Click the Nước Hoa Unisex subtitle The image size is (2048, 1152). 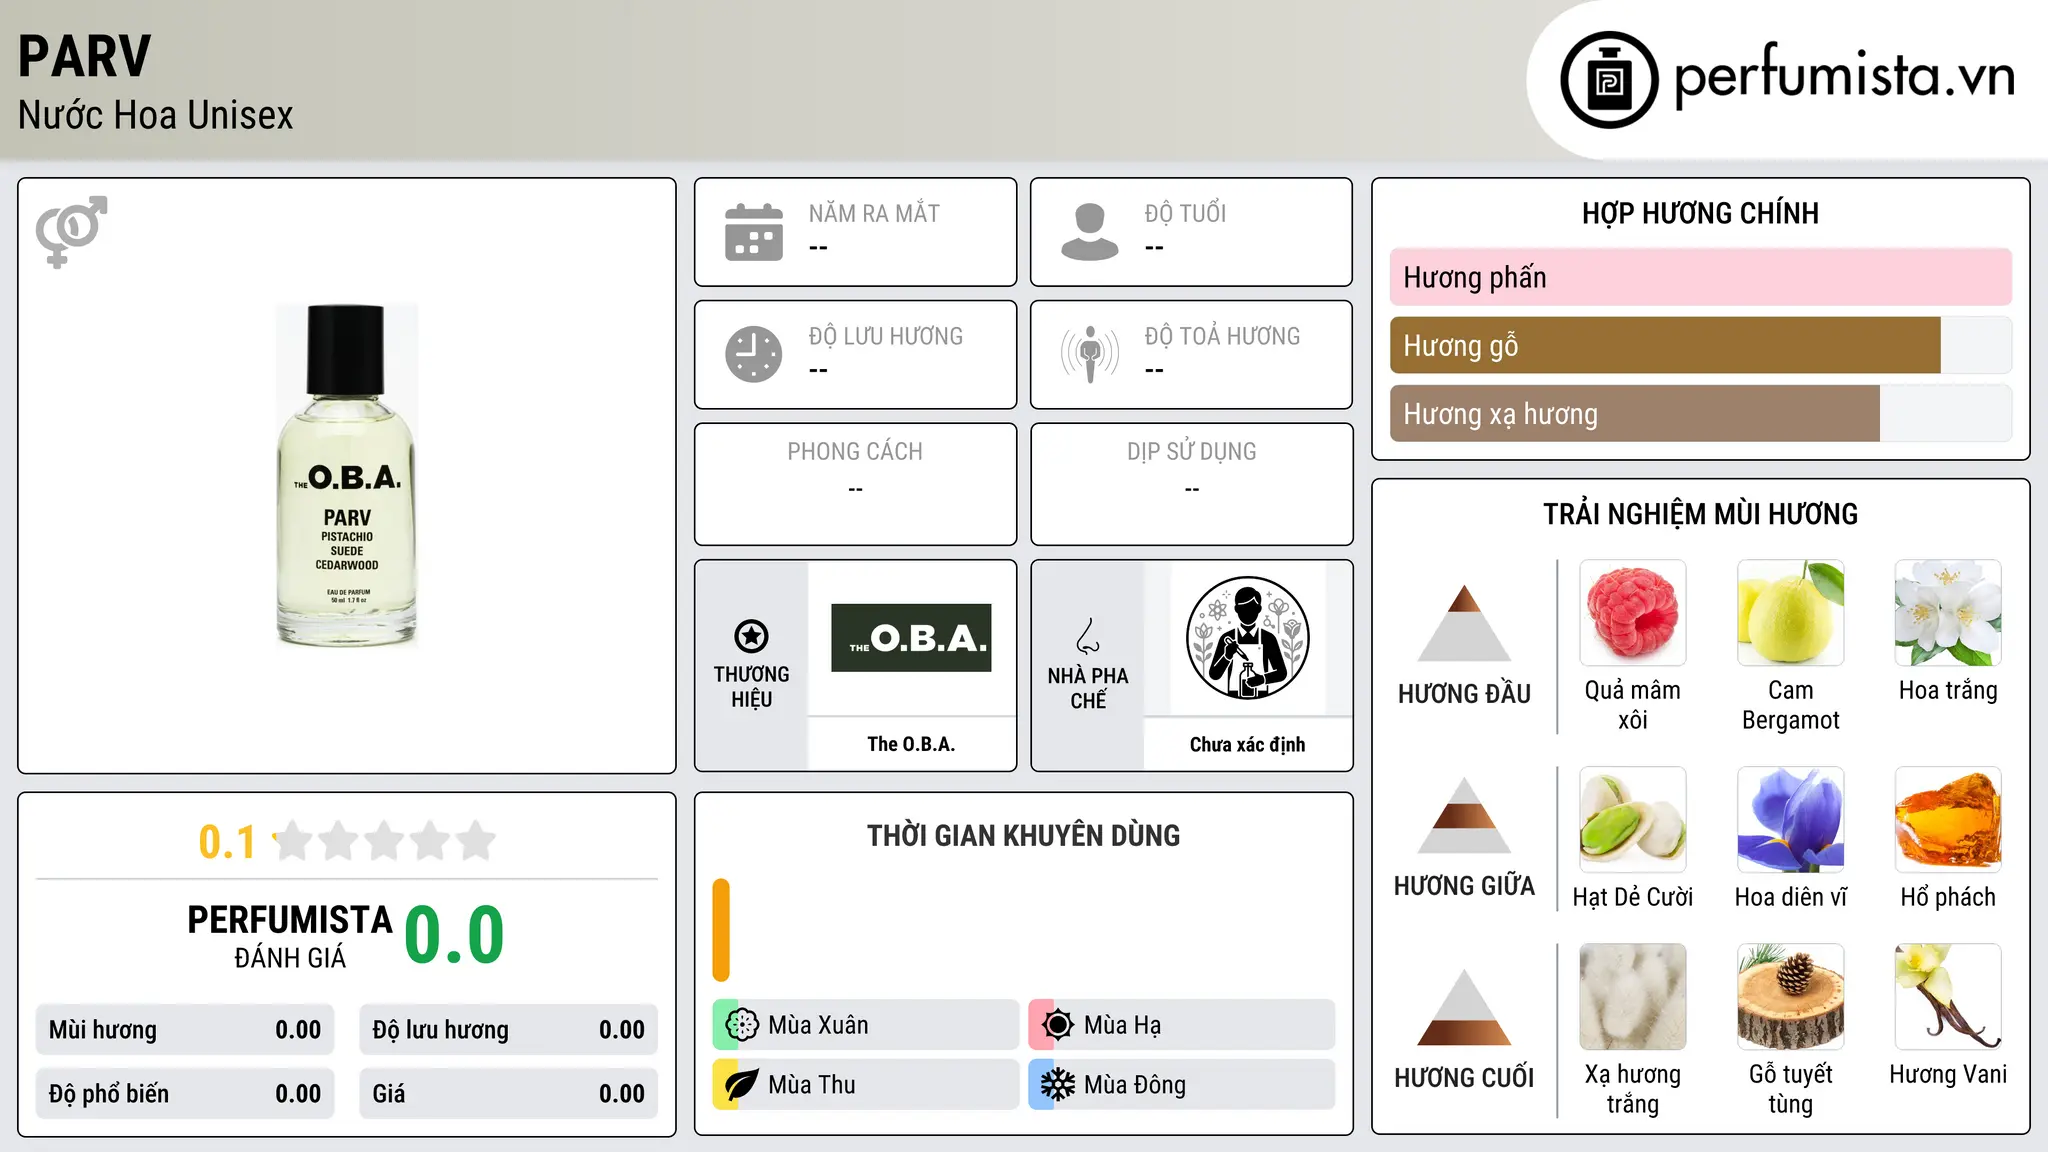pos(156,115)
